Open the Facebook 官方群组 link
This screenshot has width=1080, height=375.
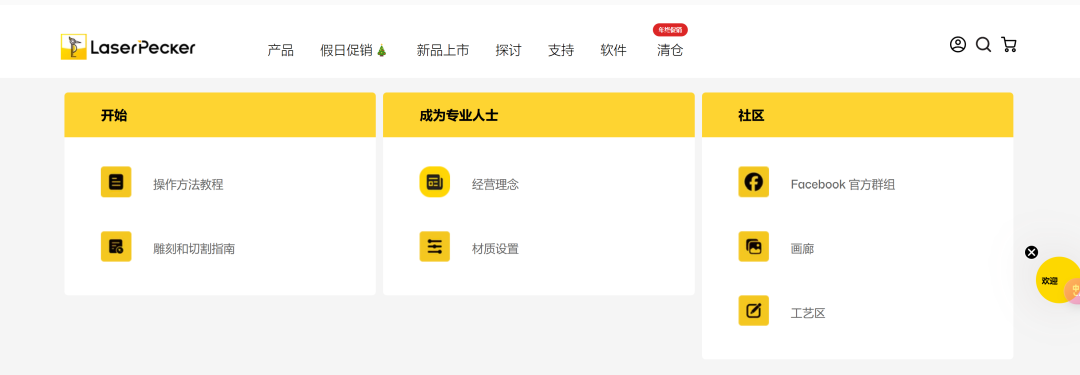pyautogui.click(x=843, y=185)
